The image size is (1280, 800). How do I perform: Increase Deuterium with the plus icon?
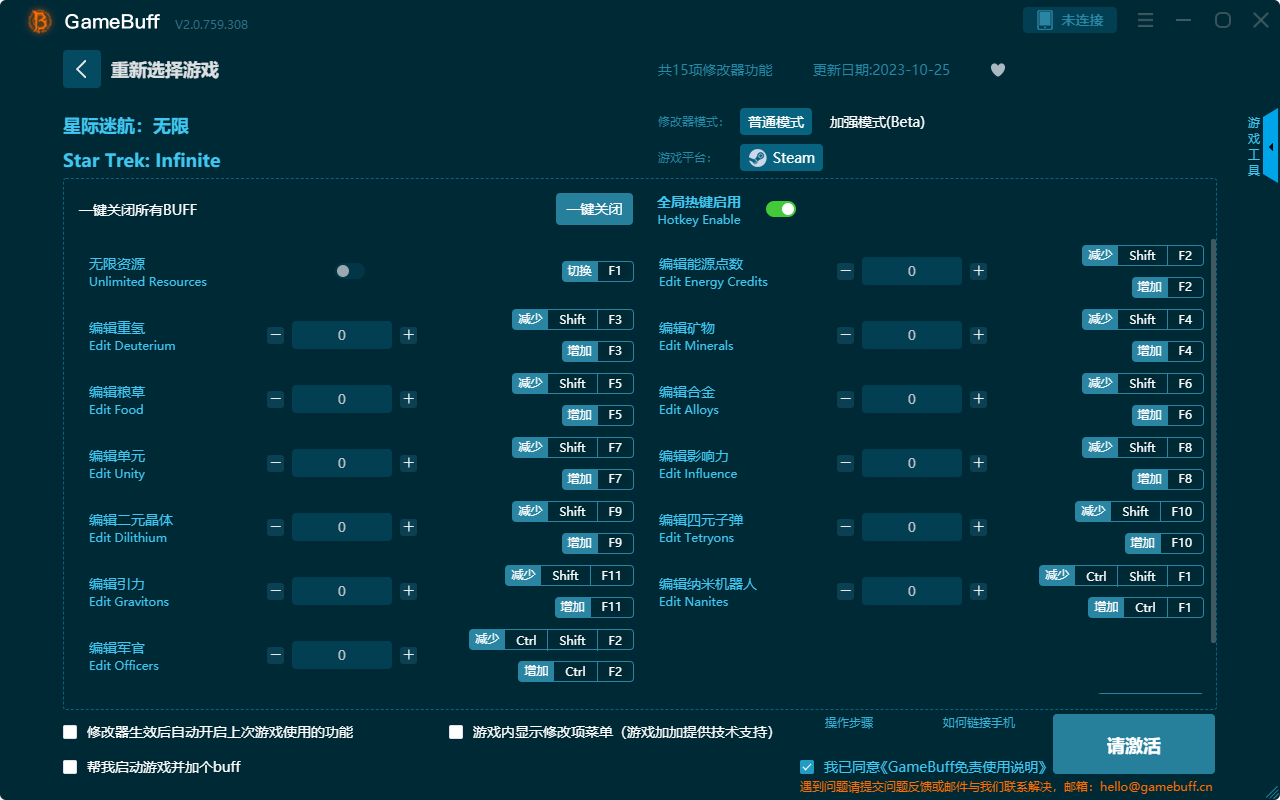pos(408,335)
